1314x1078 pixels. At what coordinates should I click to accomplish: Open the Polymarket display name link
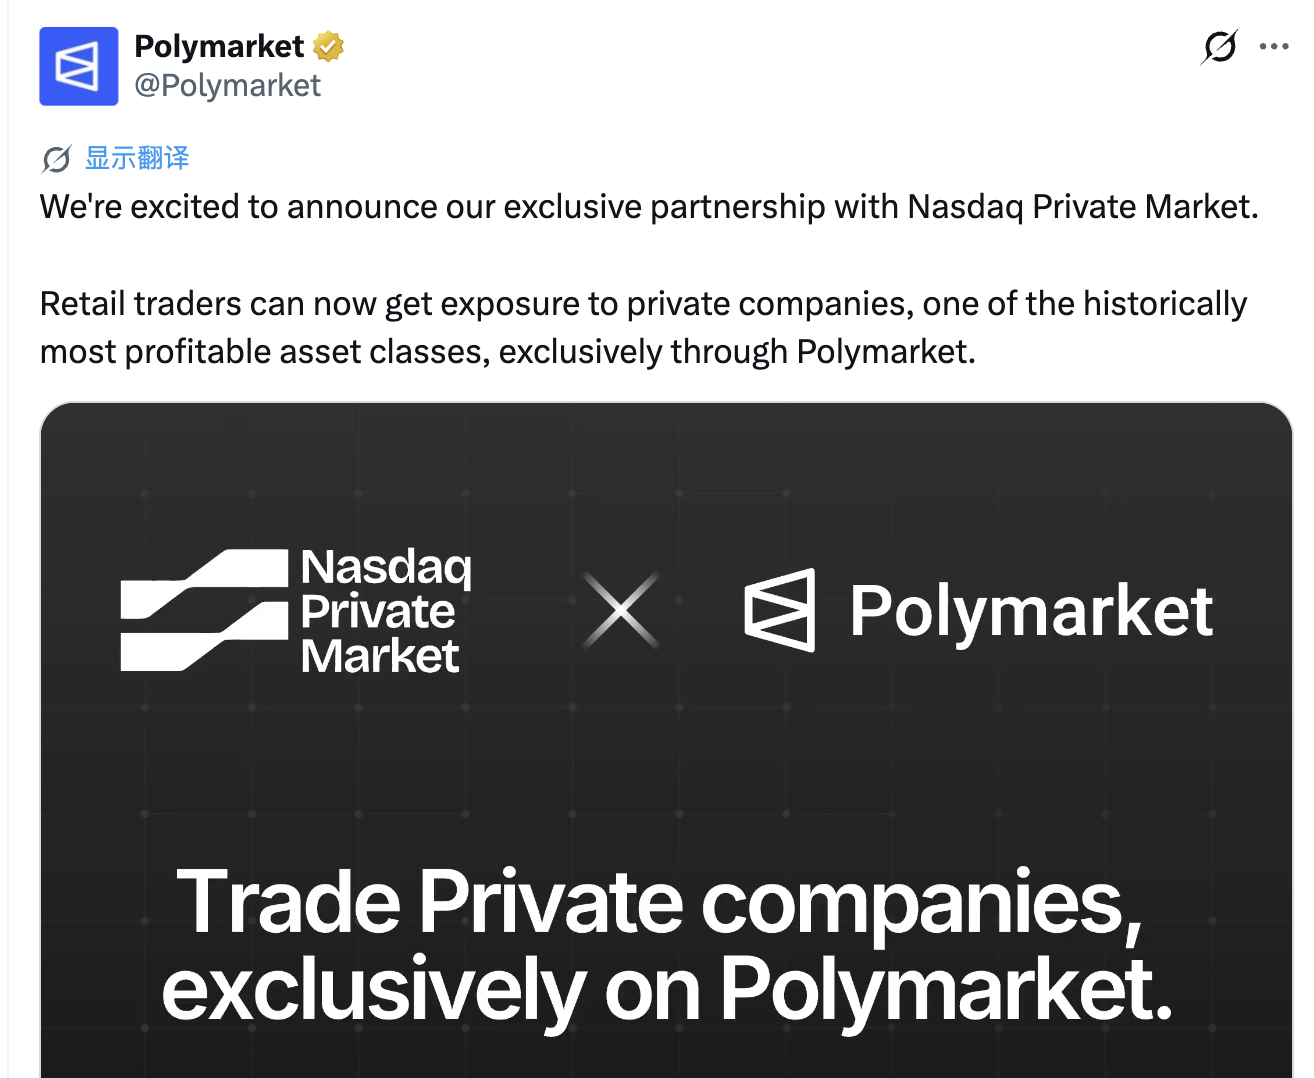(x=219, y=46)
